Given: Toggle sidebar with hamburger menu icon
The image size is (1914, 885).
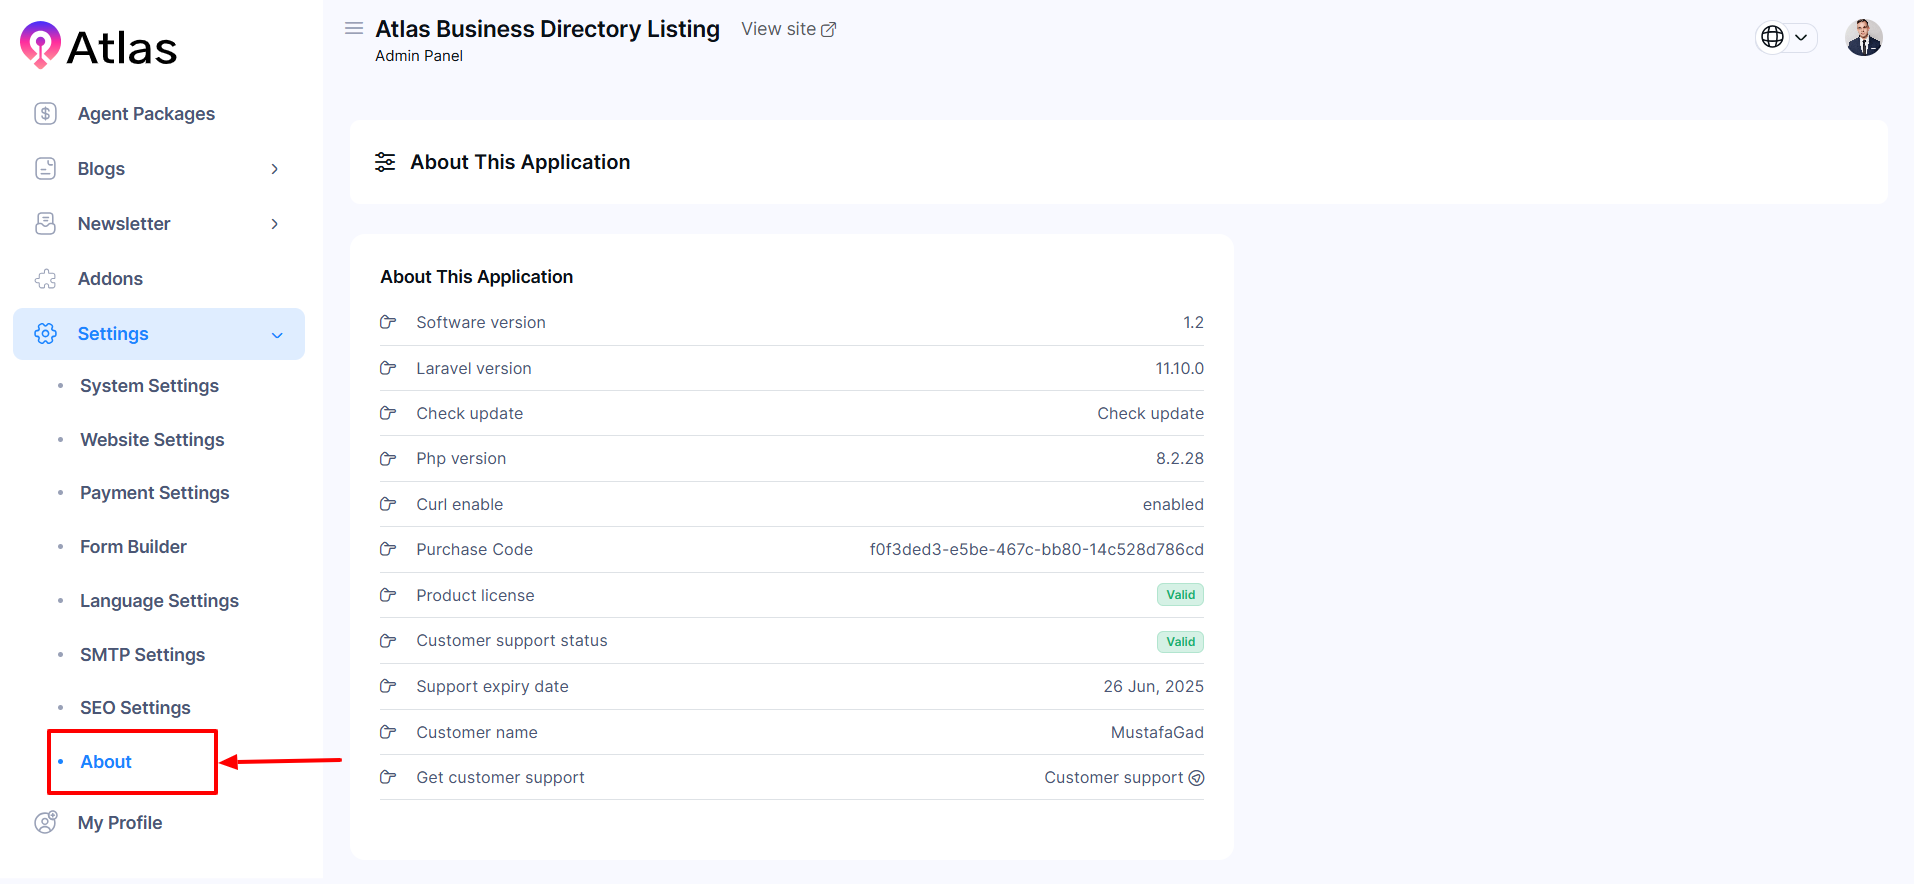Looking at the screenshot, I should [354, 29].
